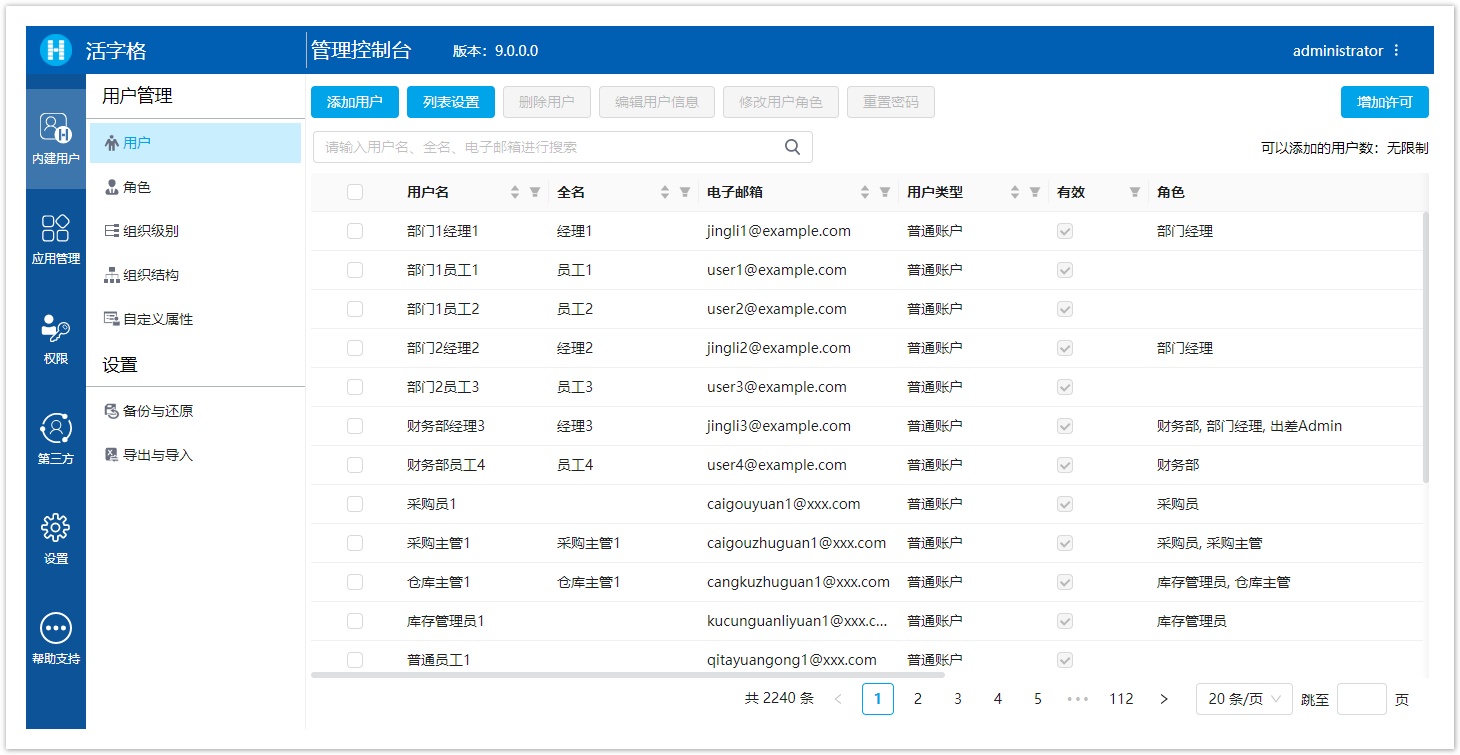Open the 应用管理 sidebar section
This screenshot has height=755, width=1460.
tap(56, 239)
